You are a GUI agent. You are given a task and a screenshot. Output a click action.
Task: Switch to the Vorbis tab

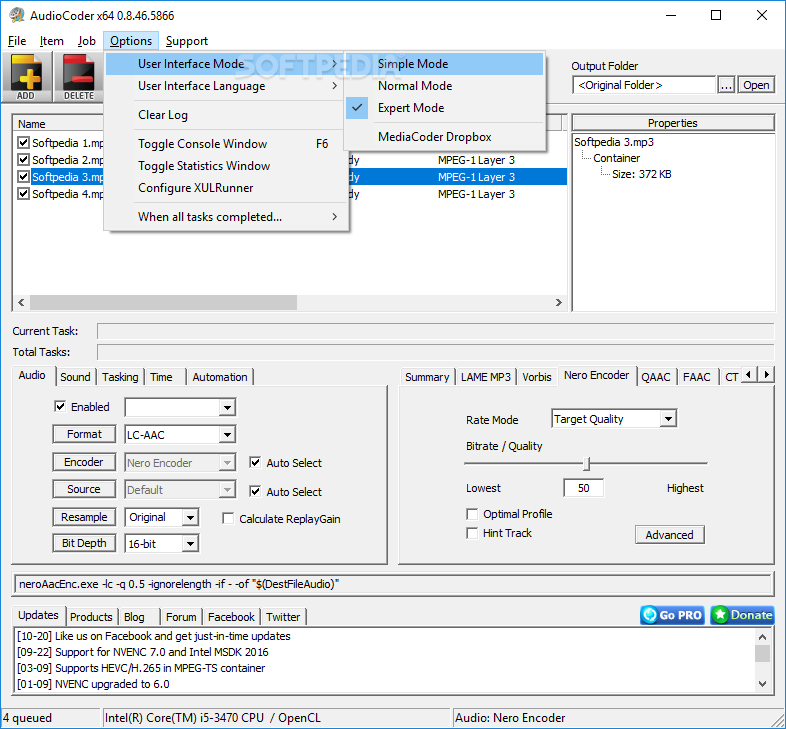point(536,377)
